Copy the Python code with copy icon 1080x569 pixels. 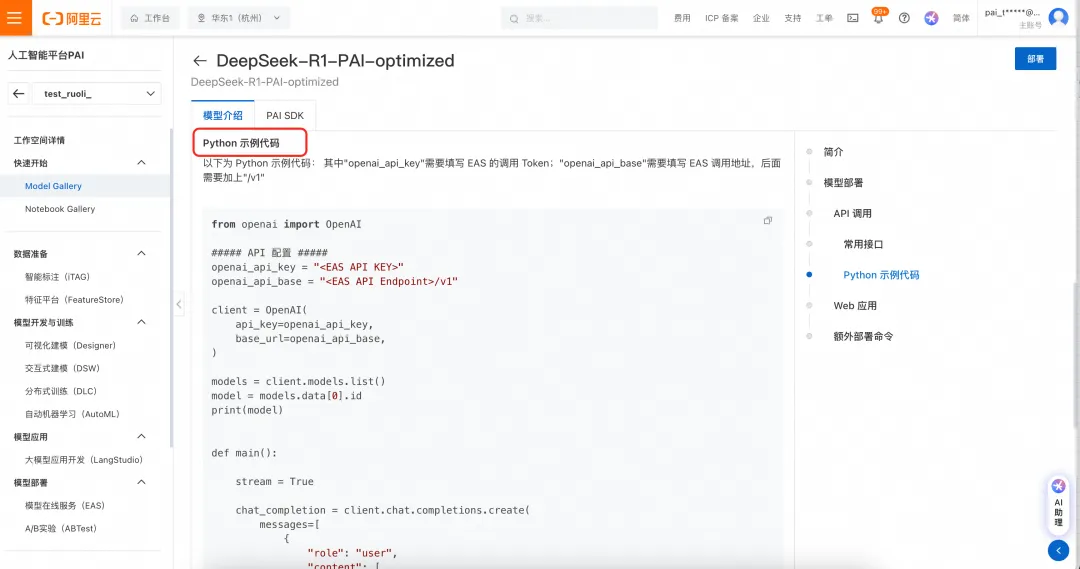[768, 220]
